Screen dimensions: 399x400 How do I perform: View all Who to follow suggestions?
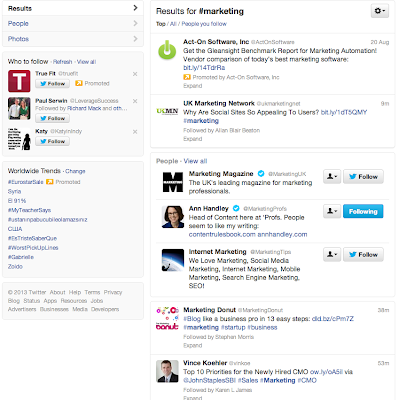(86, 62)
